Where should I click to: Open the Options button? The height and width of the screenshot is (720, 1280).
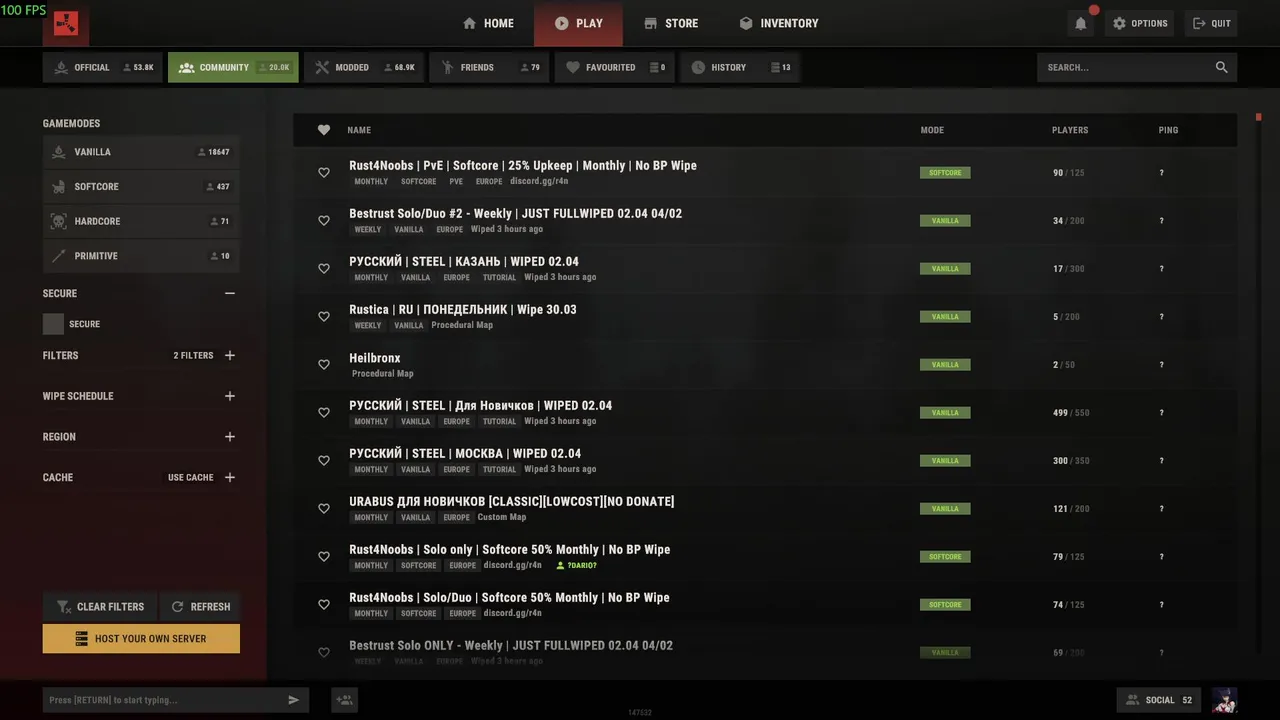[x=1140, y=23]
